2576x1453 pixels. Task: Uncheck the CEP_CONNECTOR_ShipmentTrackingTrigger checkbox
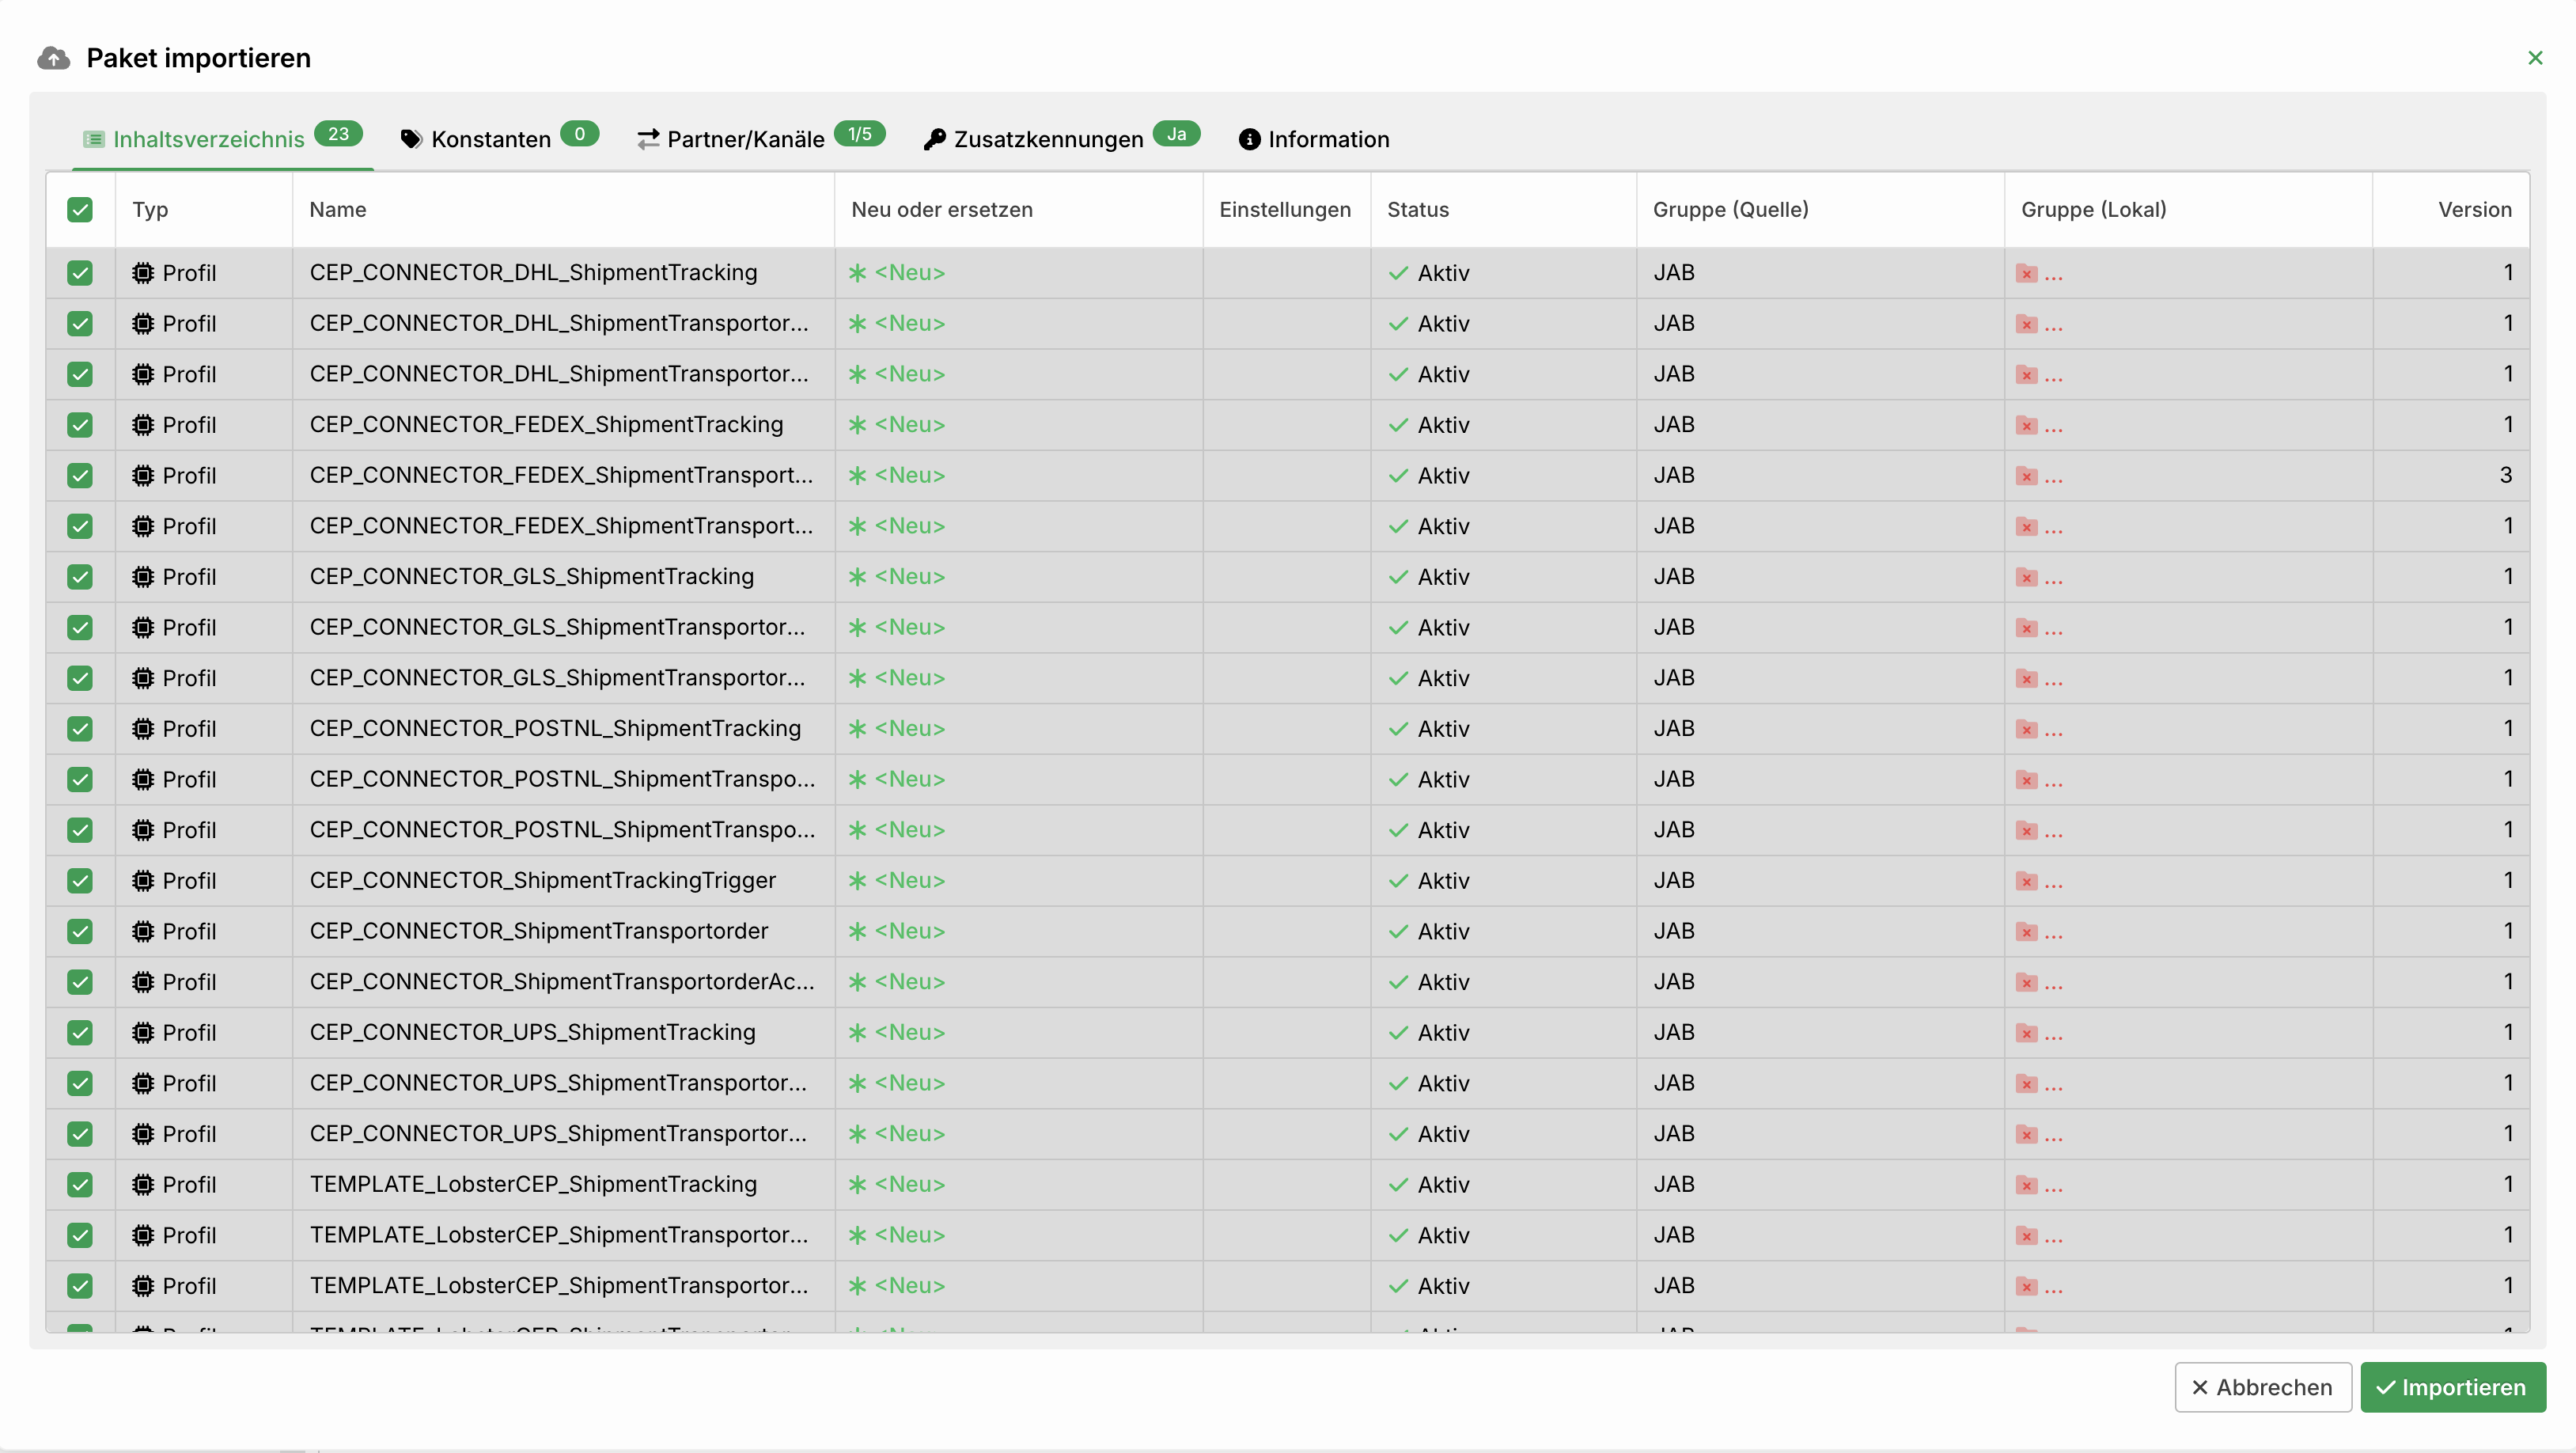coord(80,880)
